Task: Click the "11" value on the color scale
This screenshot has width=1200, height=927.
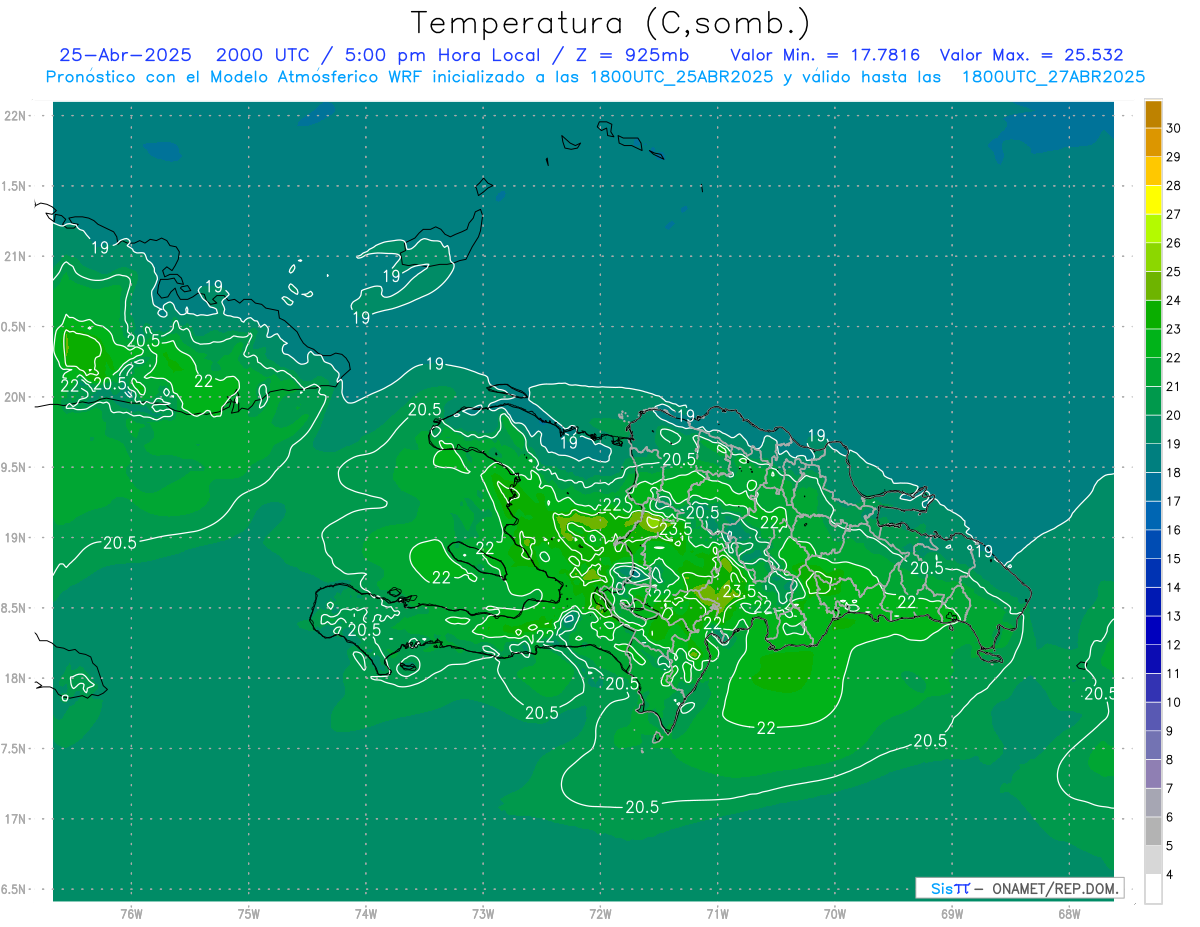Action: tap(1175, 673)
